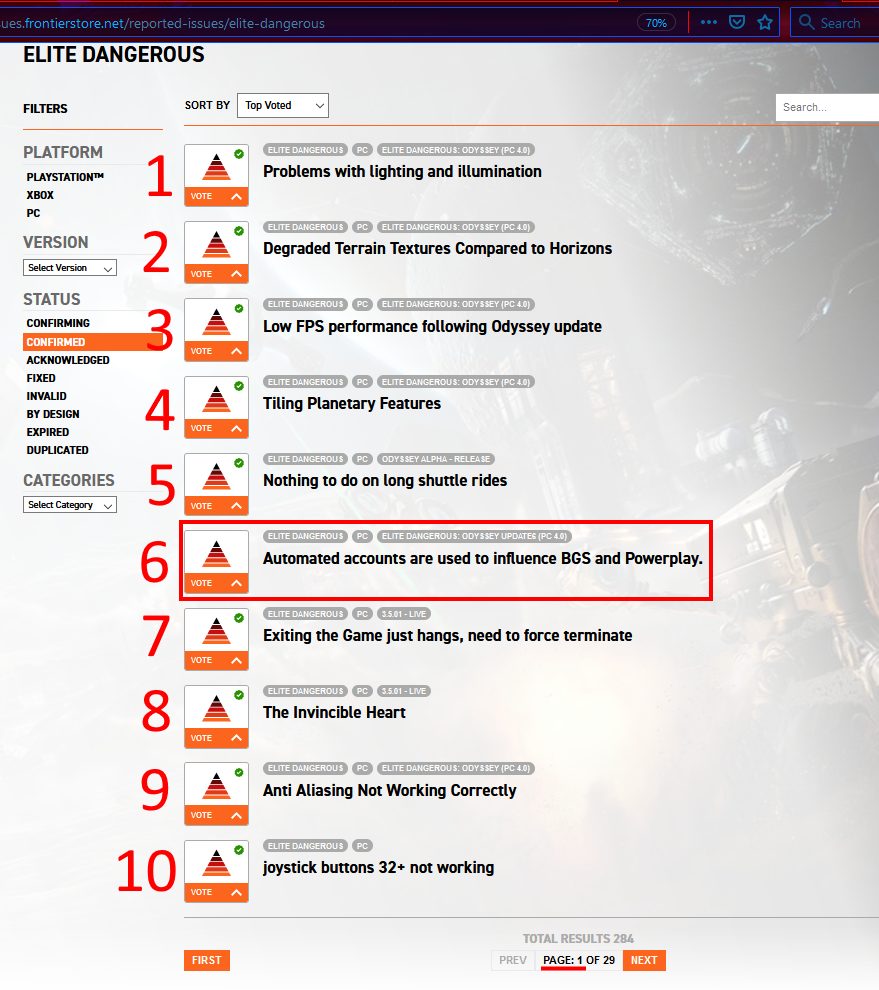Filter by PC platform
This screenshot has height=990, width=879.
[33, 213]
